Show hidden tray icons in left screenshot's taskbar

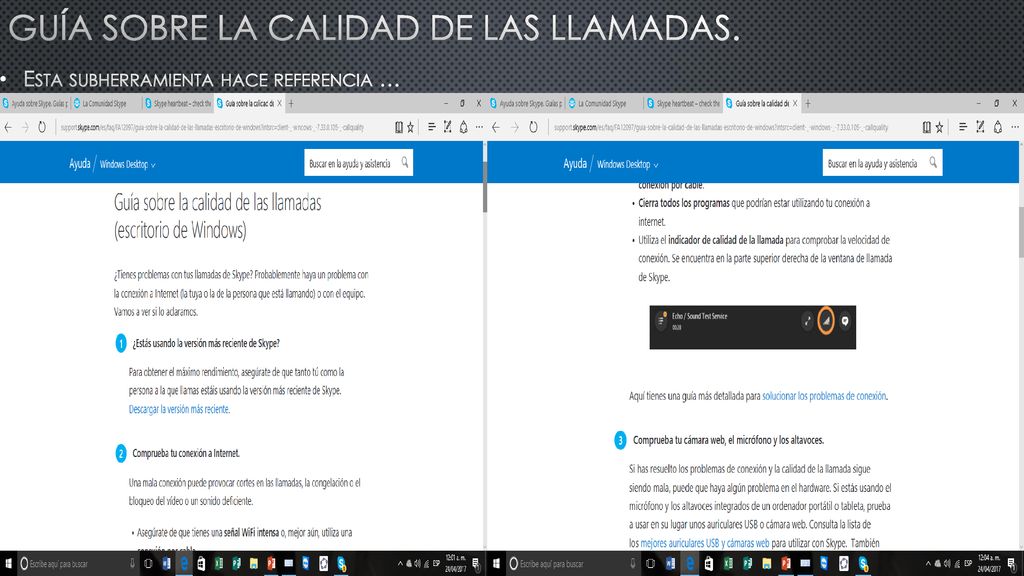400,563
